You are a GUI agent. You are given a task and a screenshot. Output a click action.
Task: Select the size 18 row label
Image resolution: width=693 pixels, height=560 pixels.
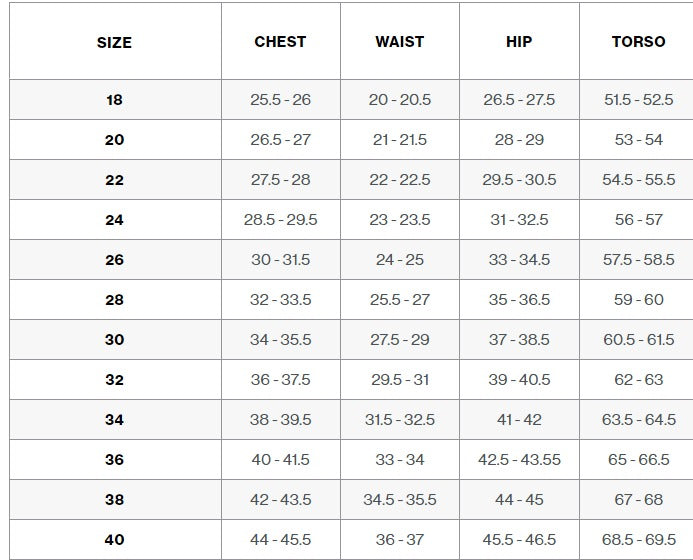[x=114, y=100]
